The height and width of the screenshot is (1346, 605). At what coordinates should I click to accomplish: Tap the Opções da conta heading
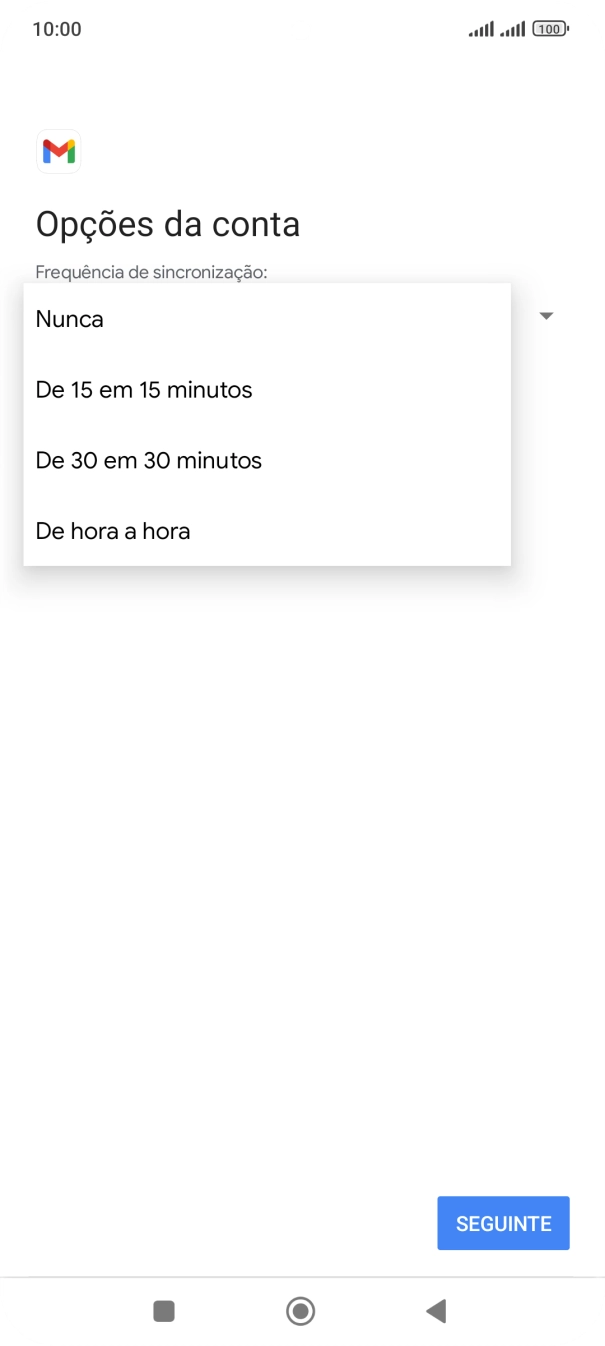click(168, 223)
